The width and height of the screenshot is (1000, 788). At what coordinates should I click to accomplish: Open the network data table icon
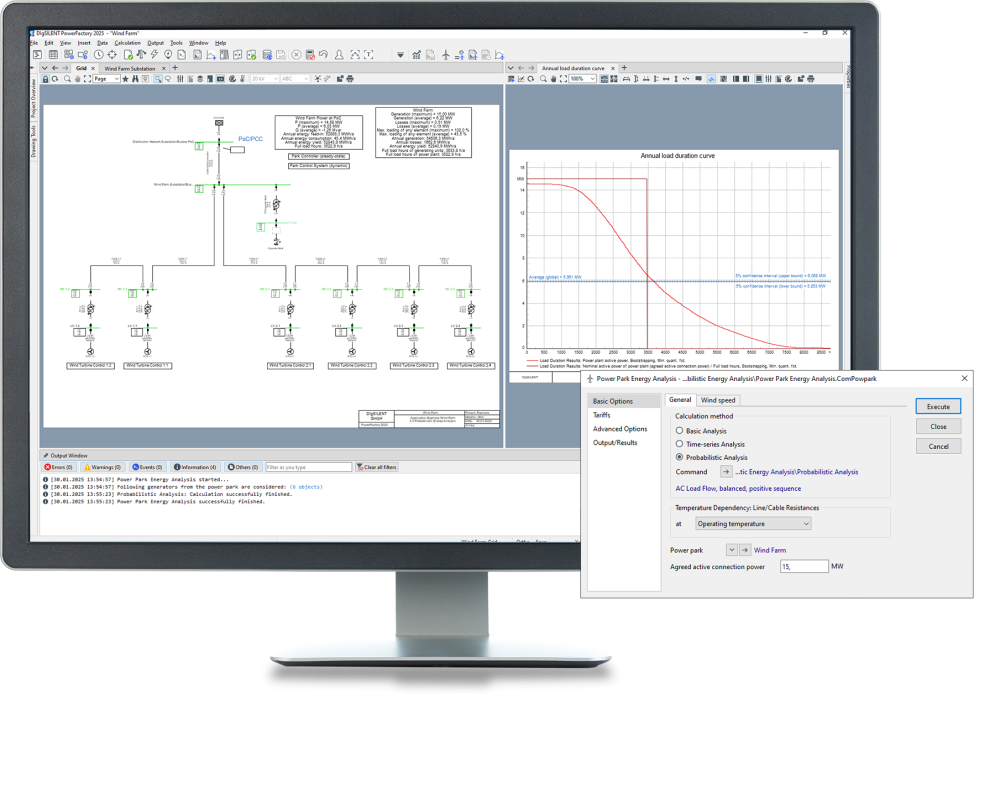point(53,55)
